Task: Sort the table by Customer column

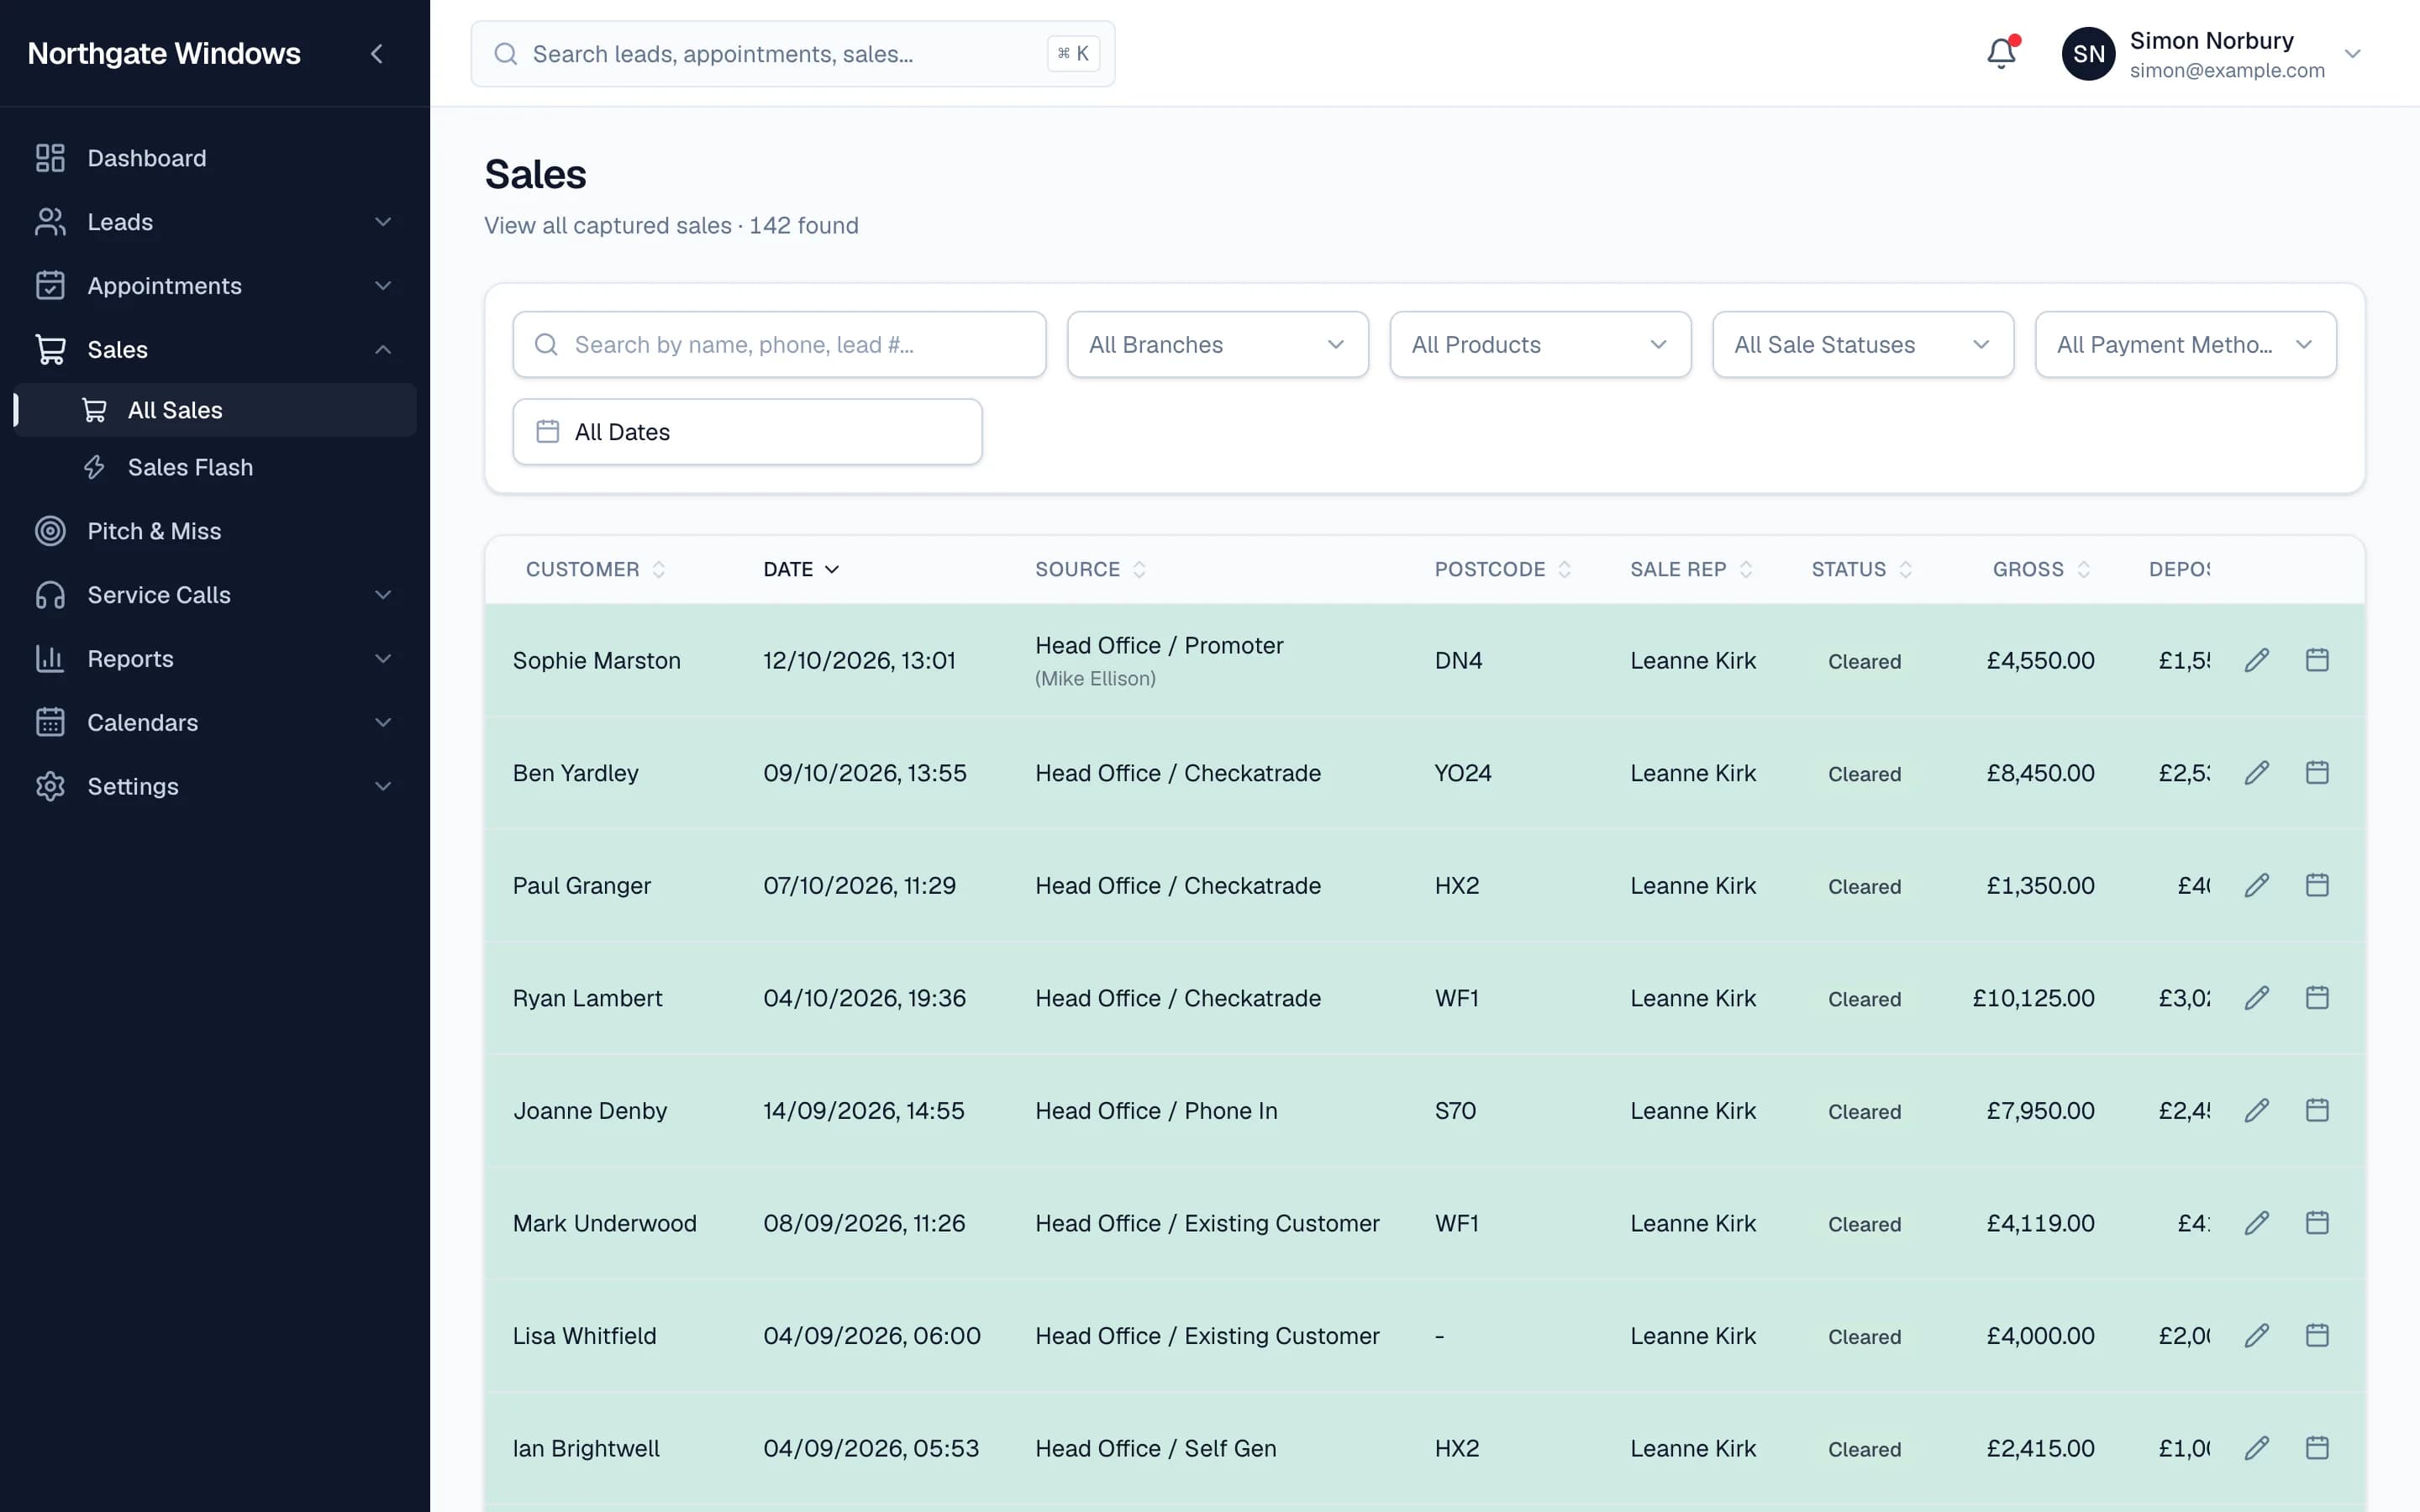Action: pyautogui.click(x=595, y=569)
